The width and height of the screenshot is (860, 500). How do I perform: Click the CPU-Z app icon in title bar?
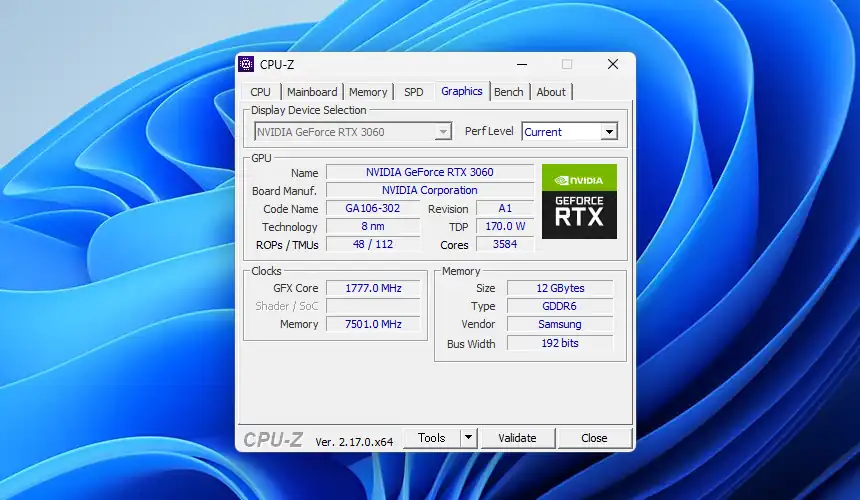tap(246, 64)
